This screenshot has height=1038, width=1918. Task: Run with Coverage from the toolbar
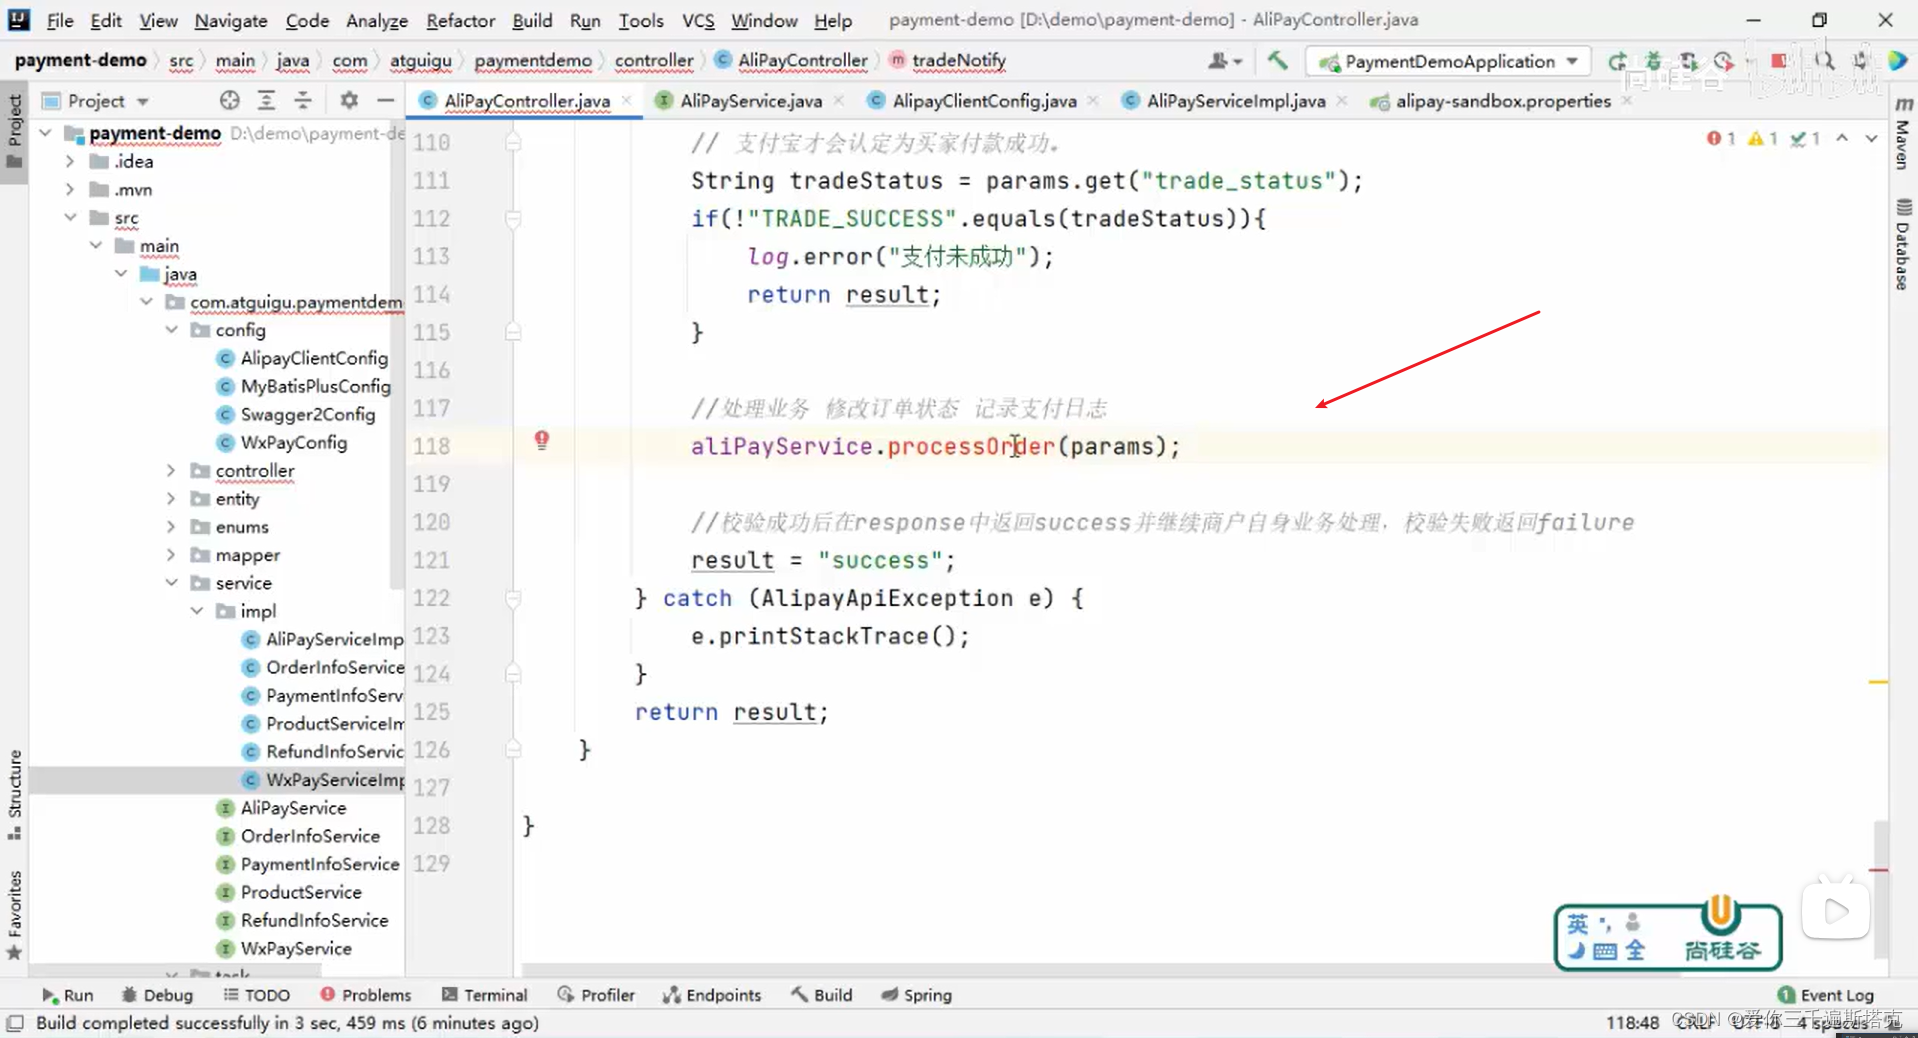coord(1688,61)
